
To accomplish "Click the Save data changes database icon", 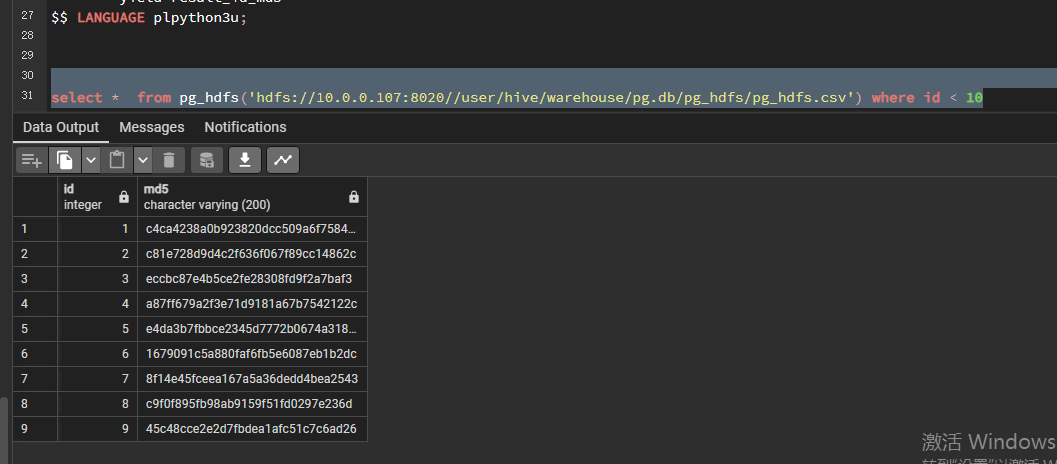I will point(207,160).
